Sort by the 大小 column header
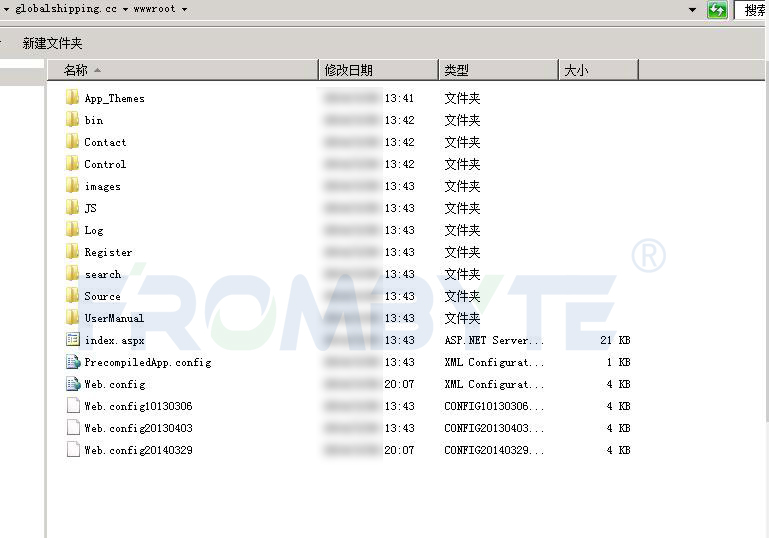The image size is (769, 538). tap(598, 70)
